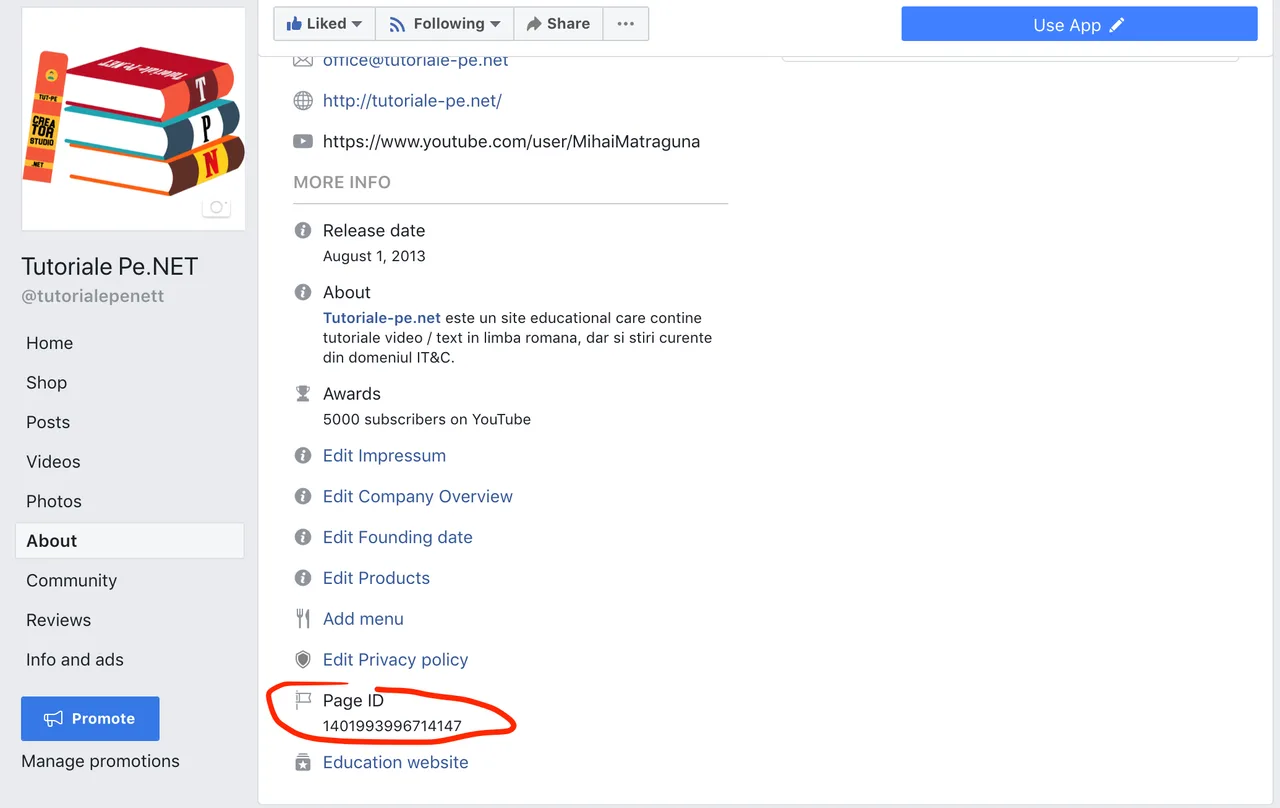Click the shield icon beside Edit Privacy policy
This screenshot has height=808, width=1280.
(x=303, y=660)
